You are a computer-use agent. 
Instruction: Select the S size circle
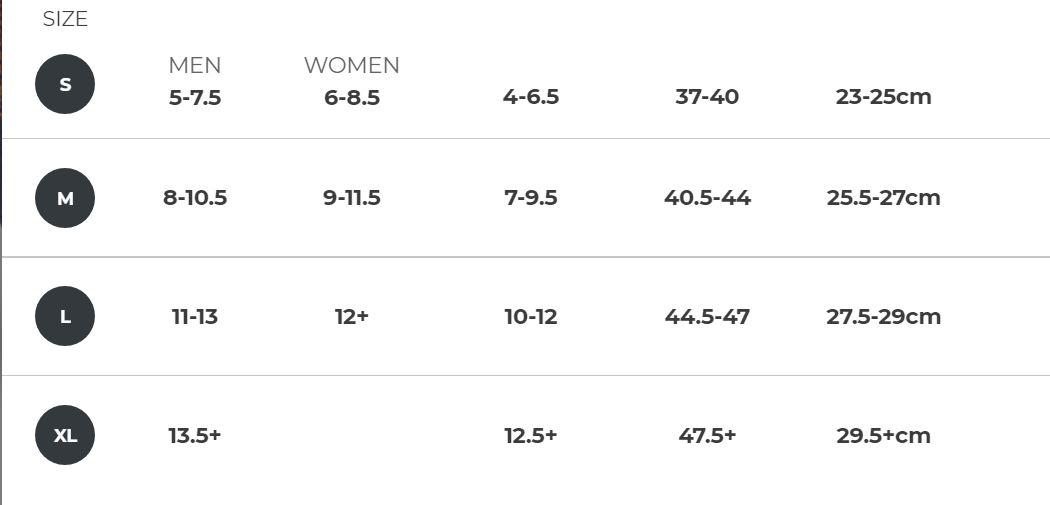click(65, 84)
